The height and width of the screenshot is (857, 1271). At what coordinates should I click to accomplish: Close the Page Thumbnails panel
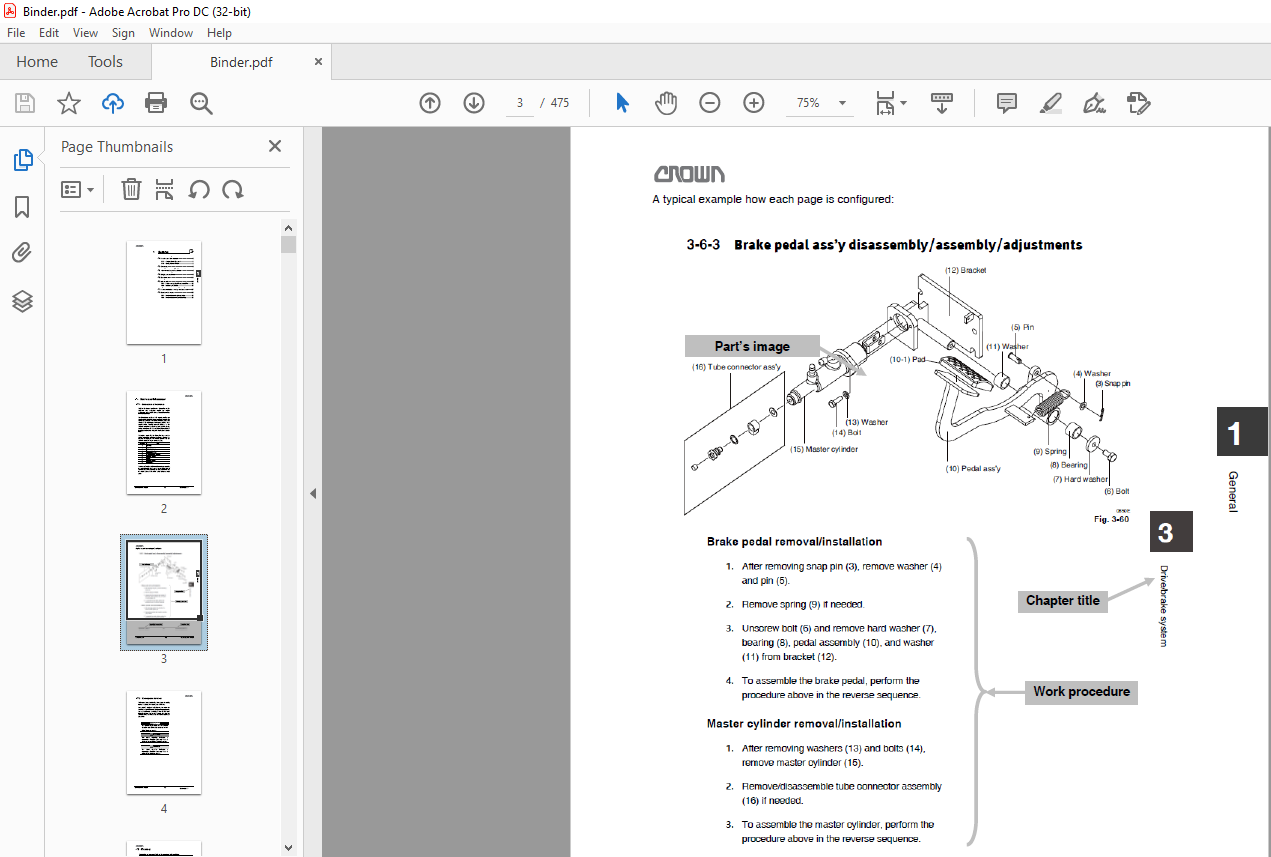click(x=275, y=146)
